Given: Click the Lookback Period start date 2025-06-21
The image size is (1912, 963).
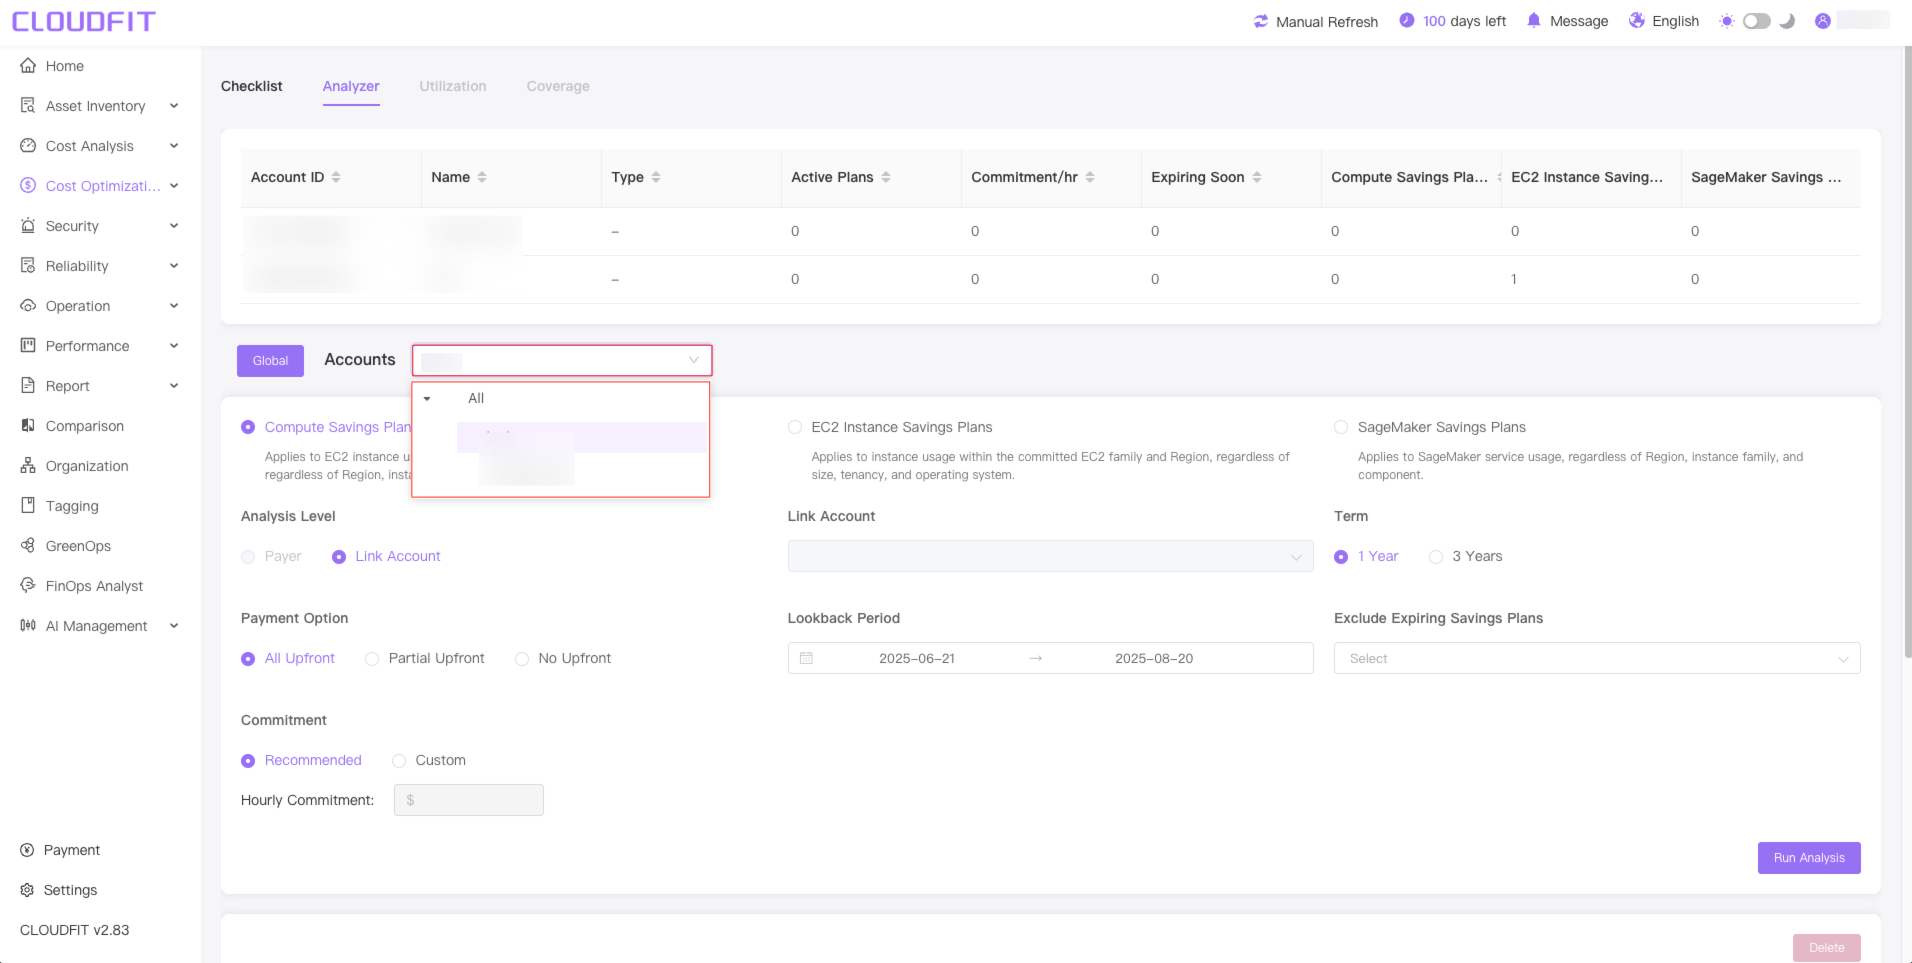Looking at the screenshot, I should 917,658.
